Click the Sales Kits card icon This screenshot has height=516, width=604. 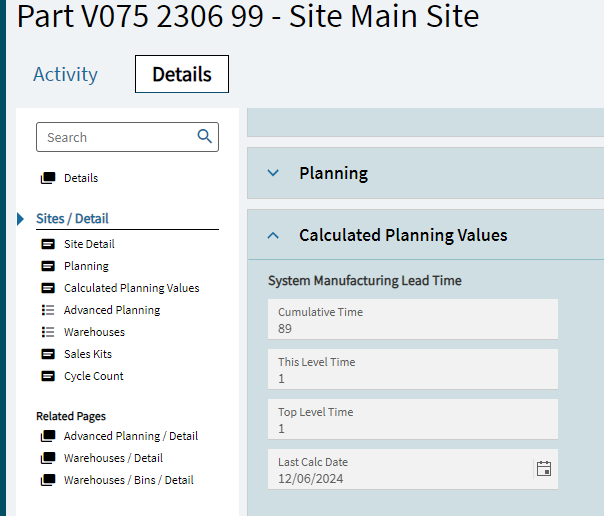tap(48, 354)
